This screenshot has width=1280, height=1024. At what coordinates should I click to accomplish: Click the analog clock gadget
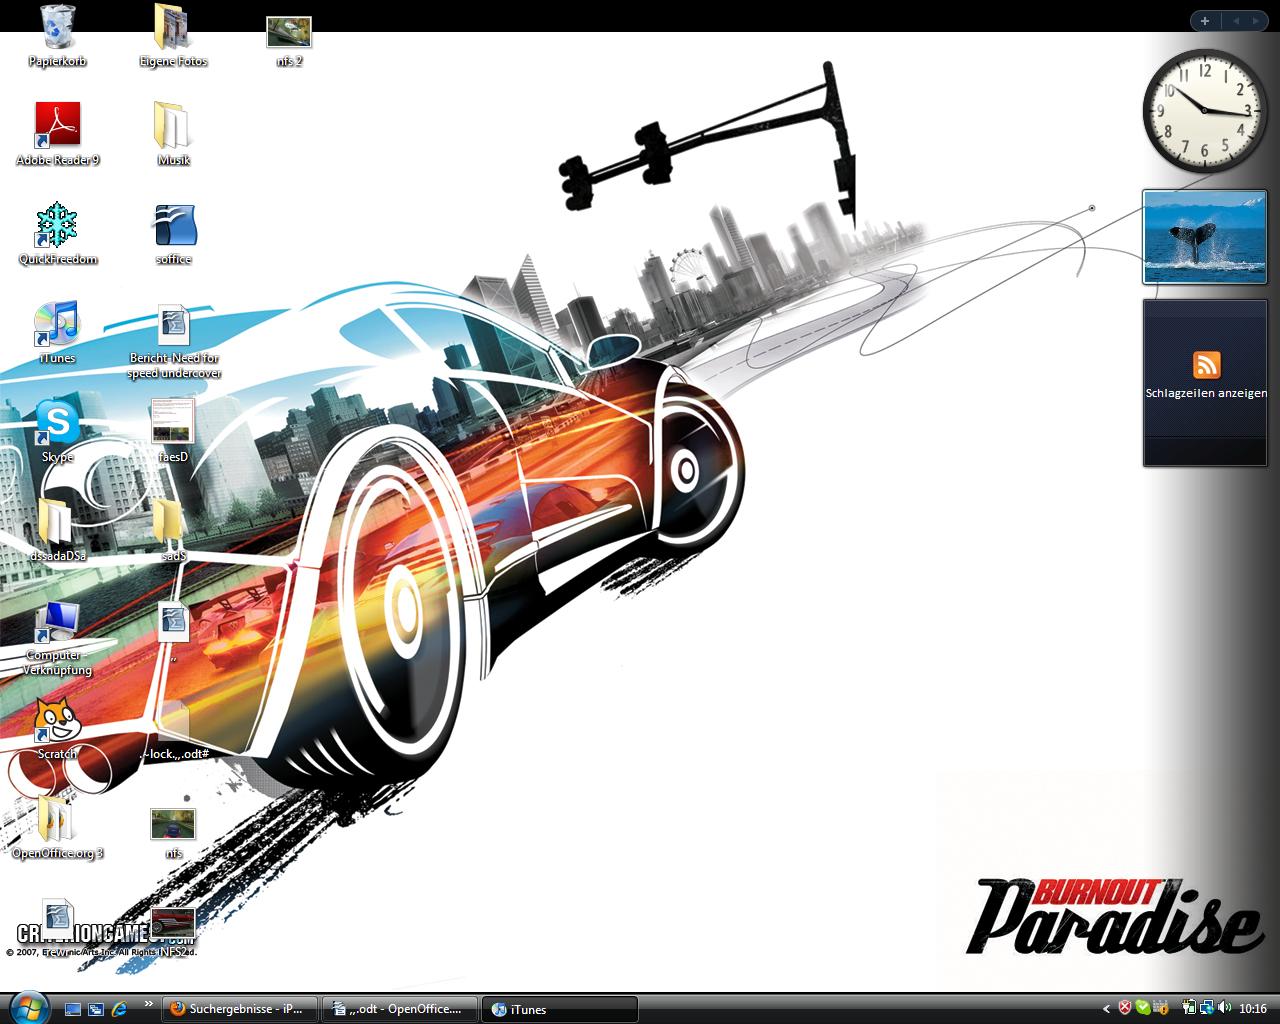pos(1204,109)
